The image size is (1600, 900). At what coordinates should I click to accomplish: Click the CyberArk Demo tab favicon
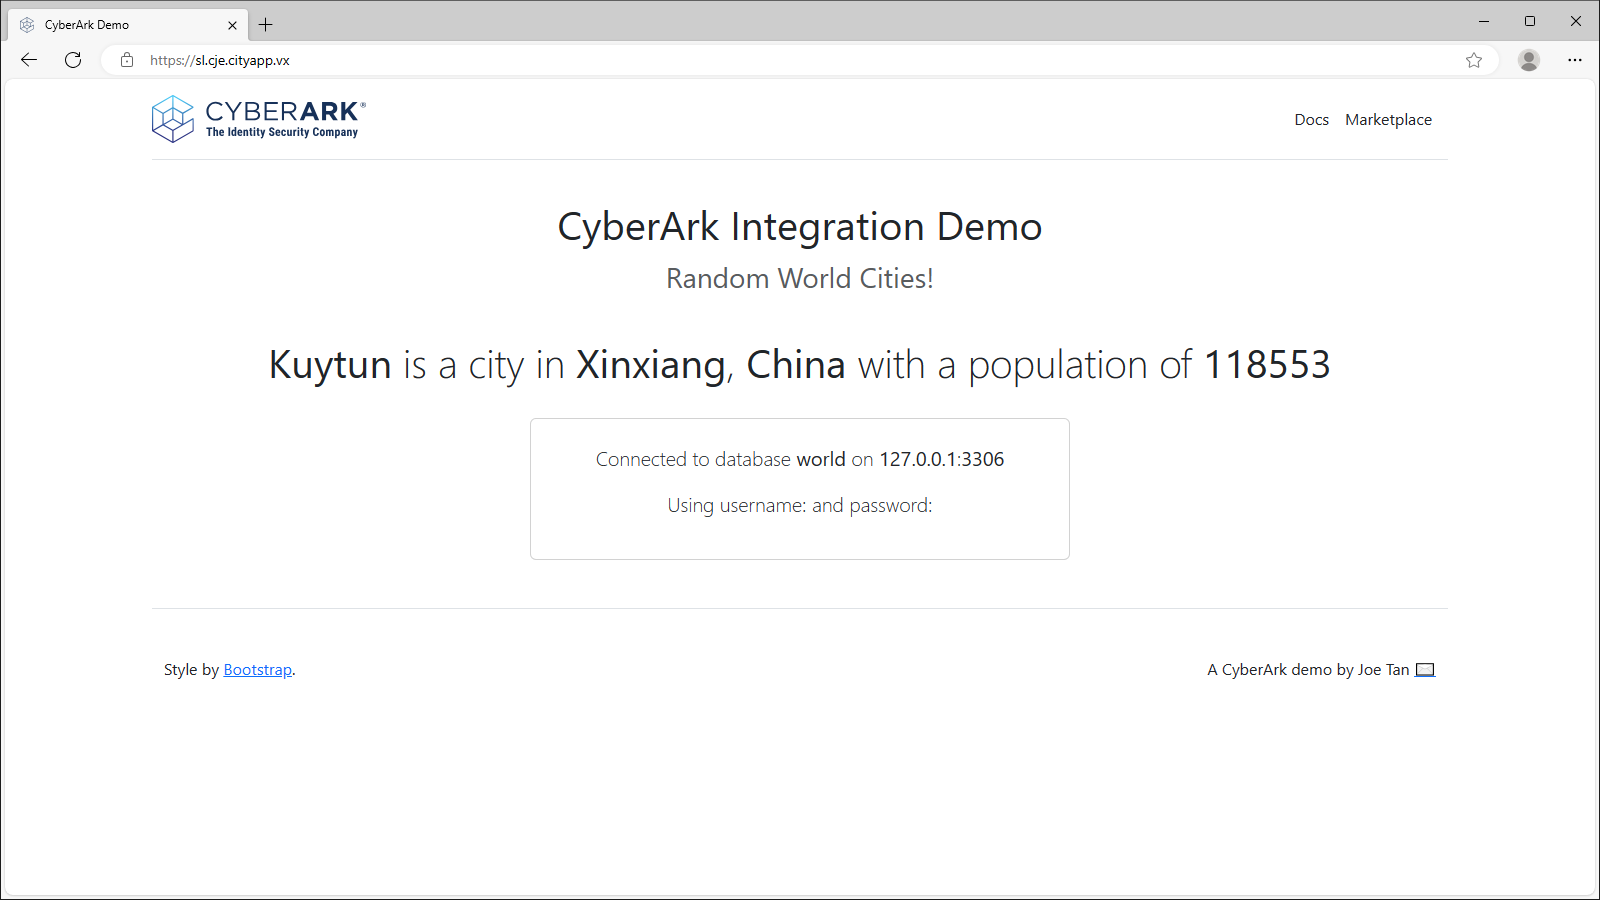click(27, 24)
